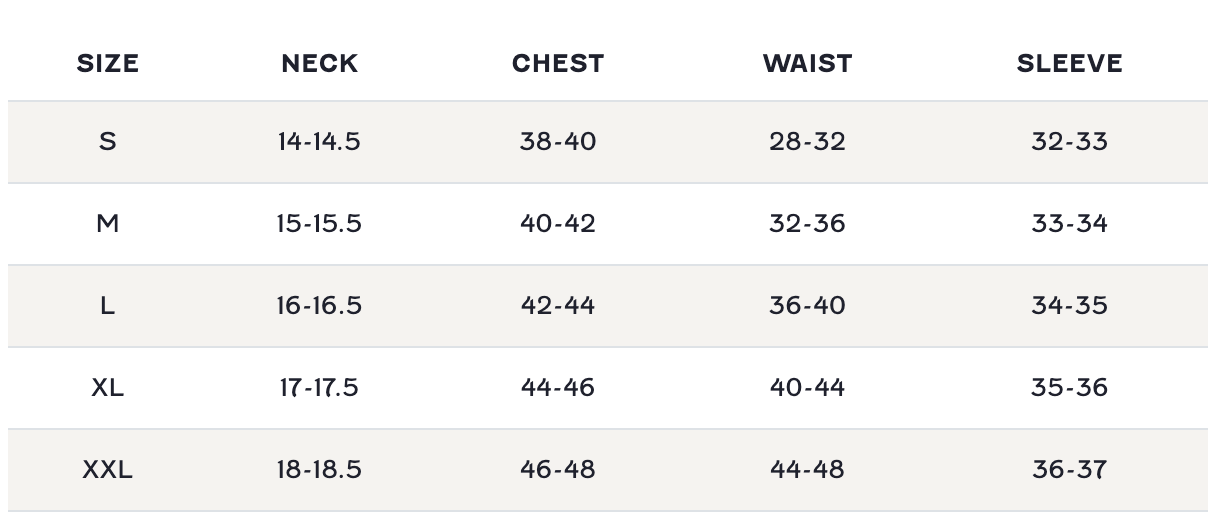This screenshot has width=1218, height=524.
Task: Click the NECK column header
Action: click(319, 63)
